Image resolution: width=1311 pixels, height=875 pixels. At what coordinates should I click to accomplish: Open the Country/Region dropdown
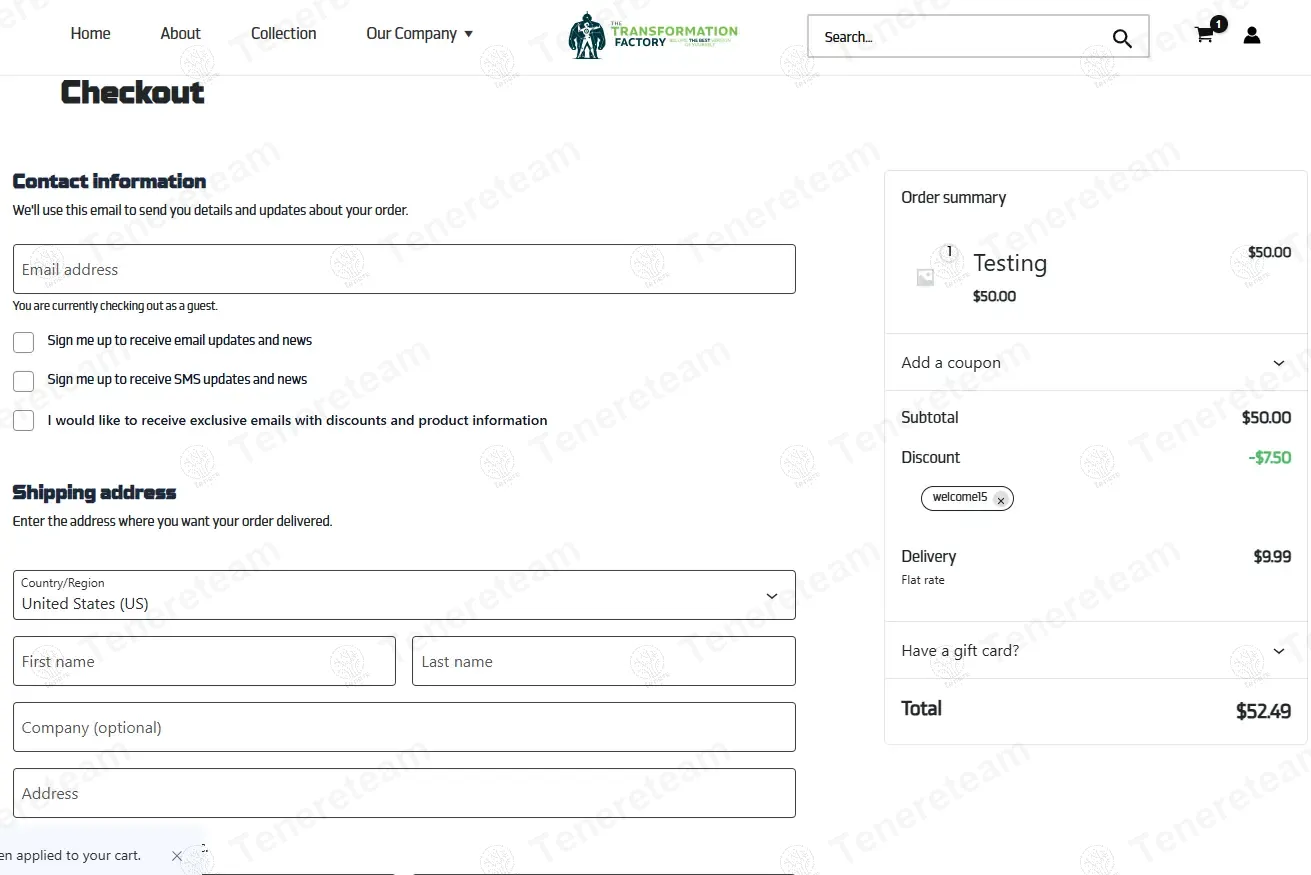pyautogui.click(x=404, y=595)
